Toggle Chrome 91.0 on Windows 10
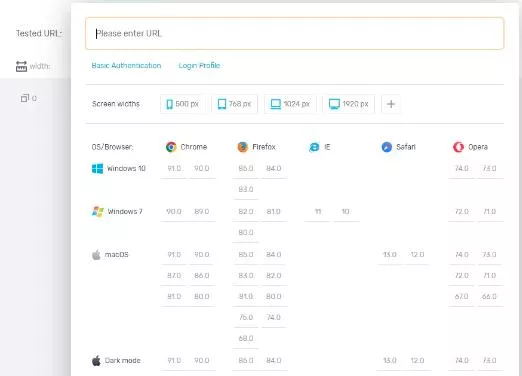Image resolution: width=522 pixels, height=376 pixels. [174, 169]
